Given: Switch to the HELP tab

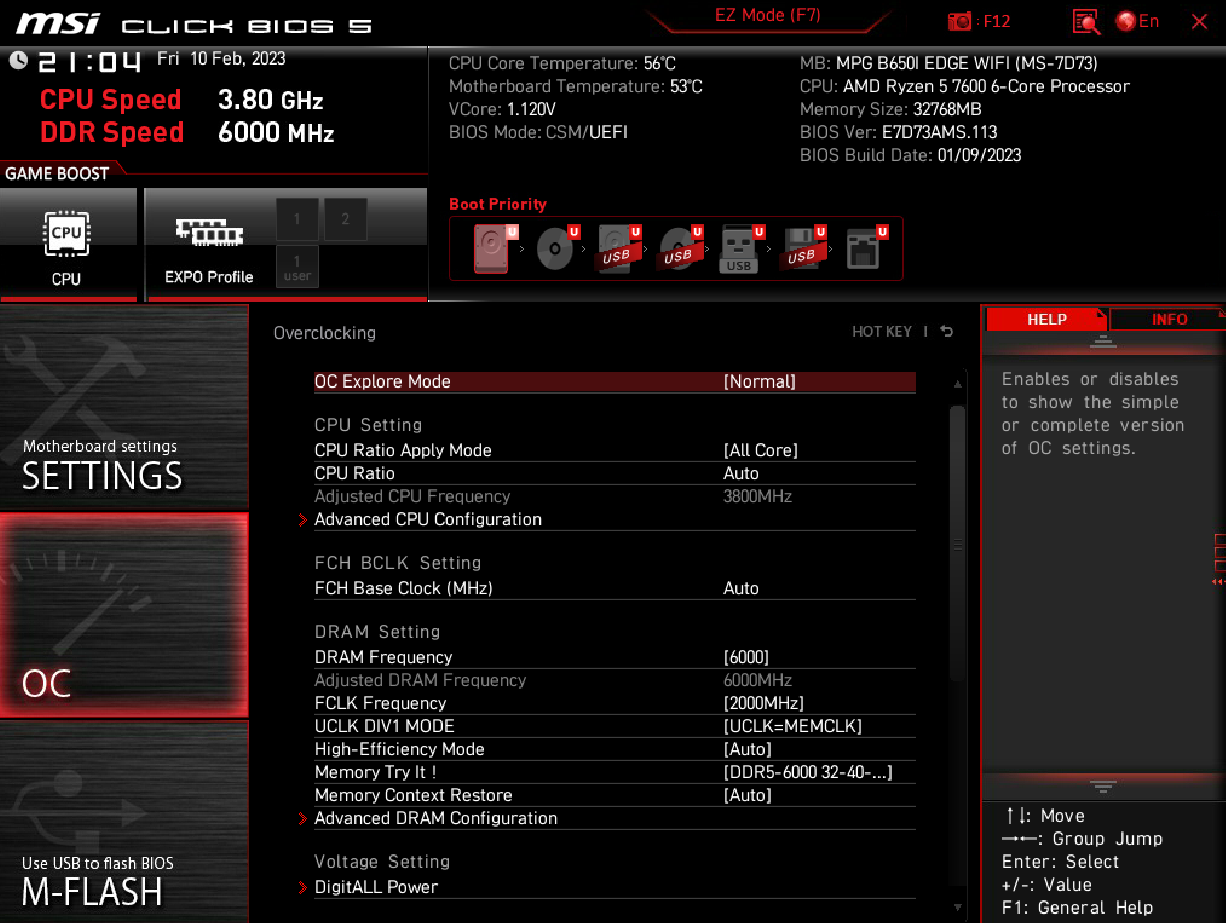Looking at the screenshot, I should pyautogui.click(x=1046, y=319).
